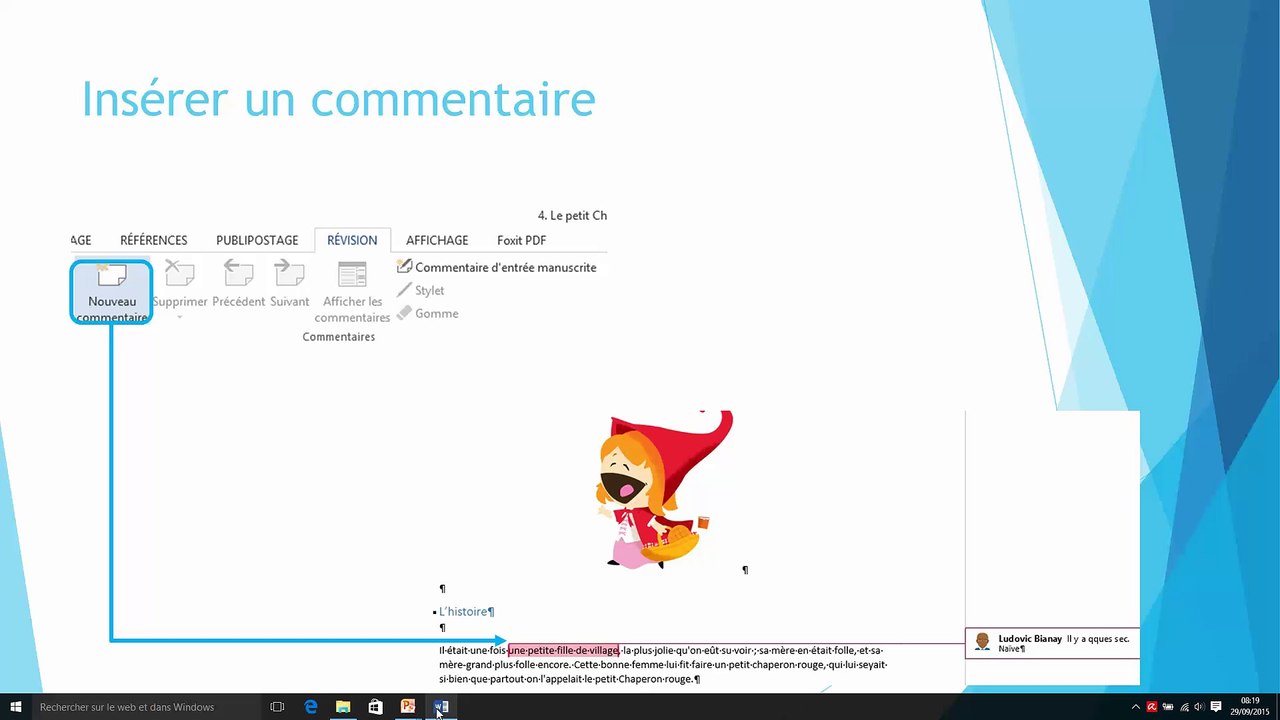Launch Microsoft Edge from the taskbar
1280x720 pixels.
coord(311,707)
